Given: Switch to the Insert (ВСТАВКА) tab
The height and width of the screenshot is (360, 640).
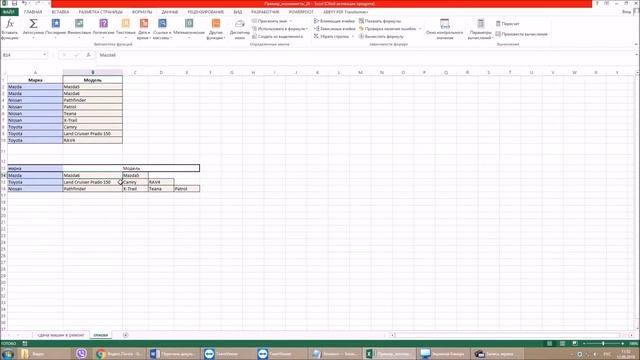Looking at the screenshot, I should [x=60, y=12].
